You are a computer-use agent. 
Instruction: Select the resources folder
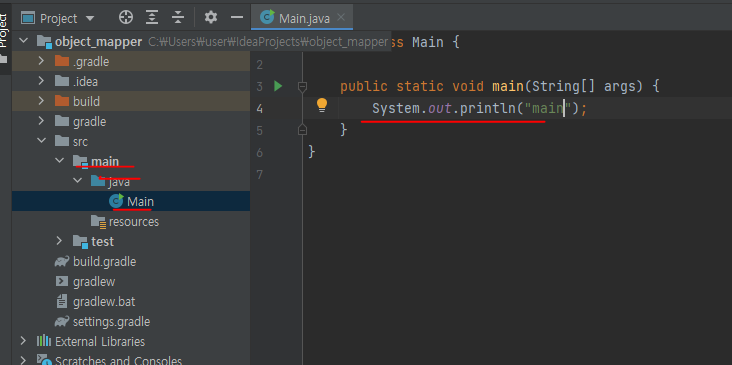coord(134,221)
